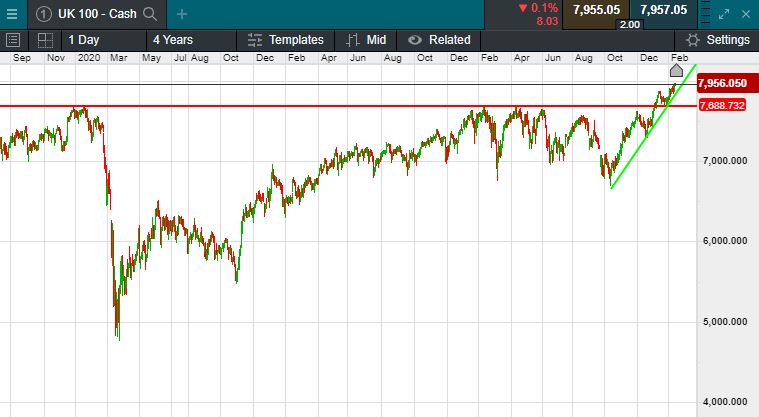Open the Mid price type selector
Viewport: 759px width, 417px height.
point(366,40)
